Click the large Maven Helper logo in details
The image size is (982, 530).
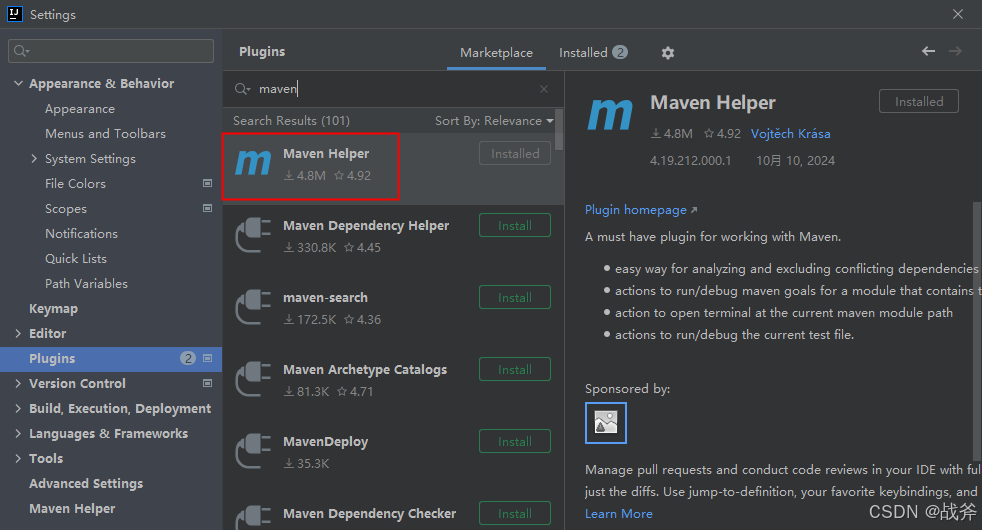click(x=610, y=114)
